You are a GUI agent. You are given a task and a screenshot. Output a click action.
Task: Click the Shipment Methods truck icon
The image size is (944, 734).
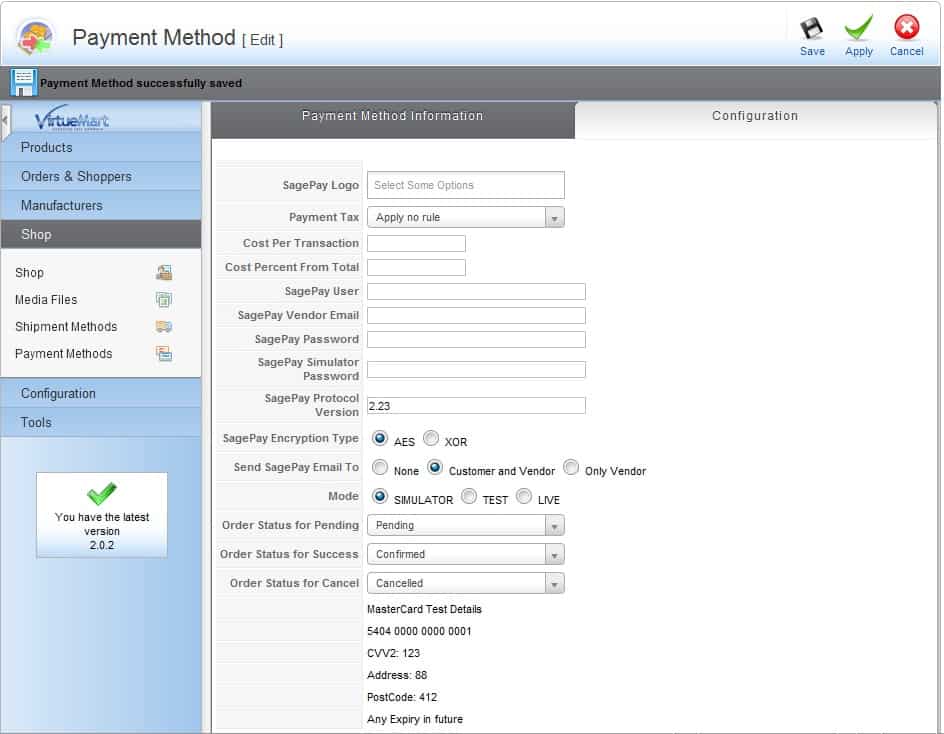(x=164, y=326)
